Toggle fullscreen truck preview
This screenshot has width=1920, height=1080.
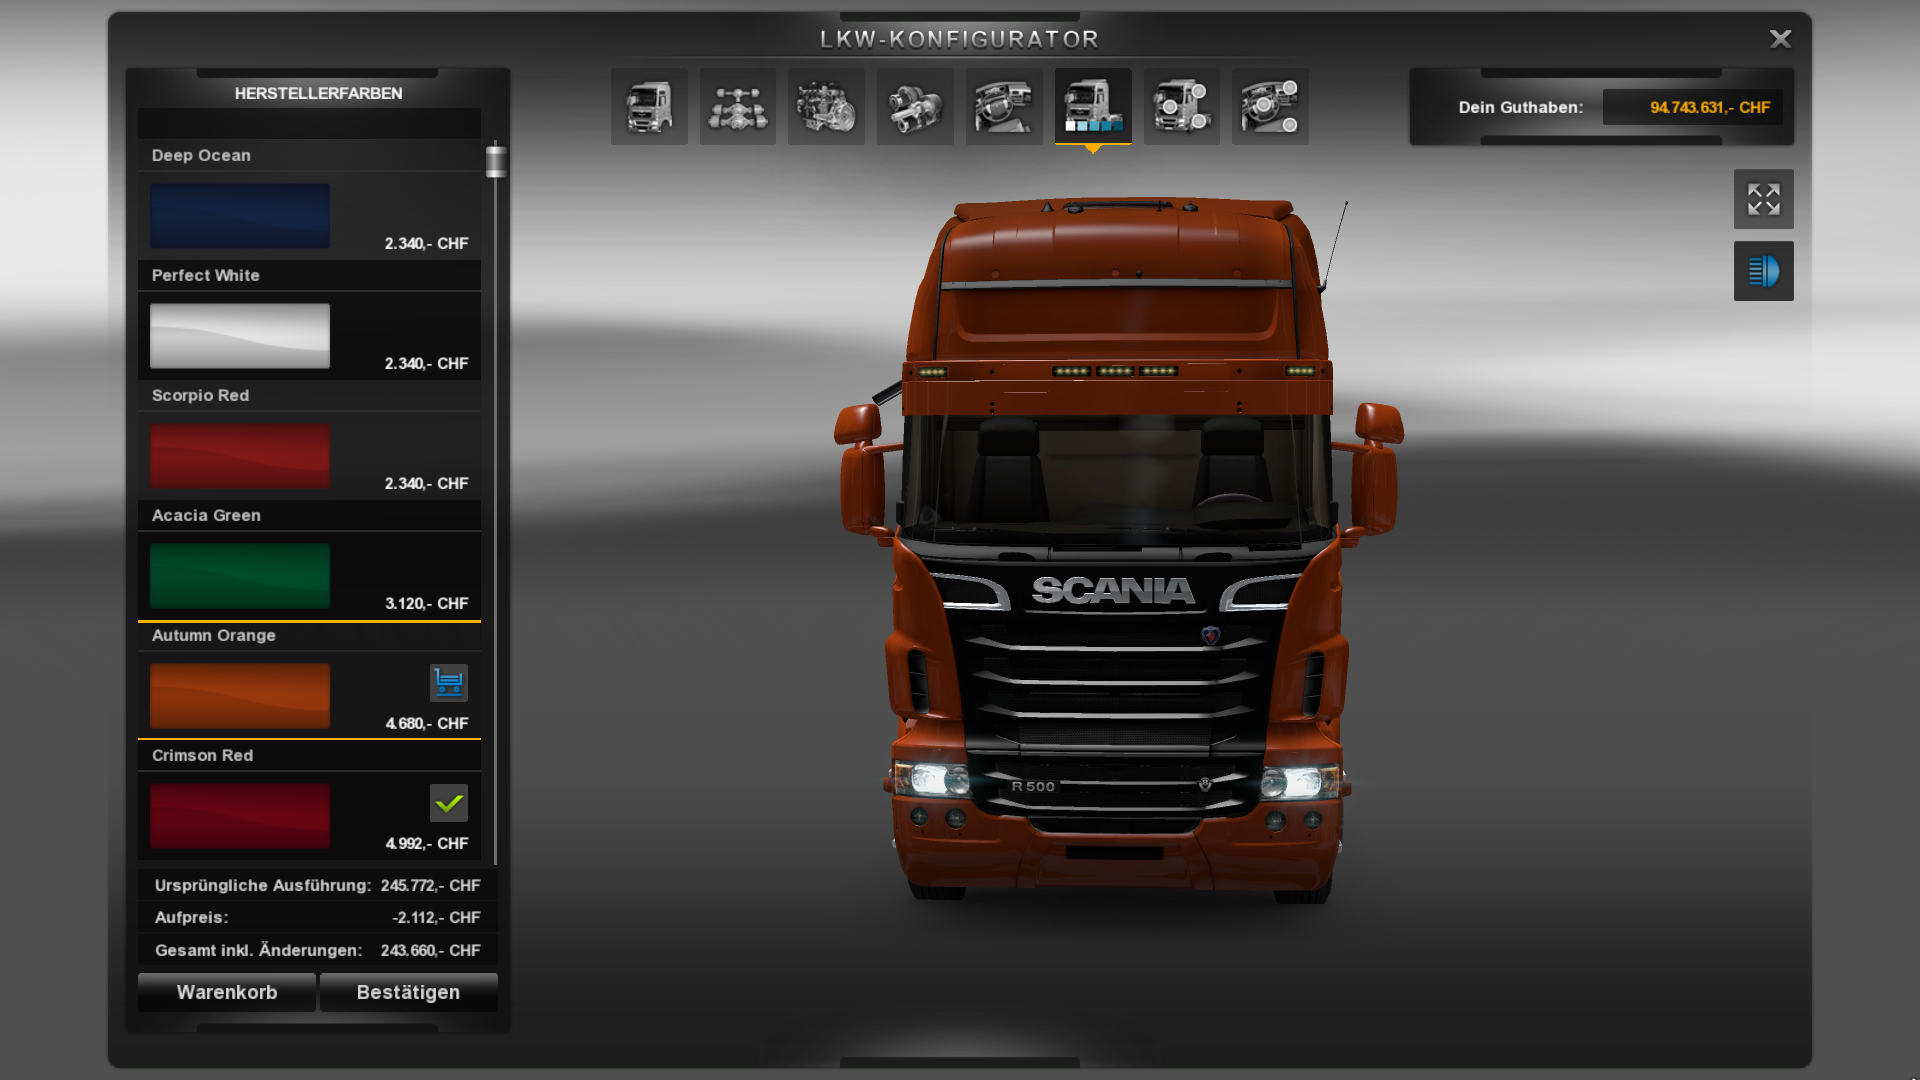[x=1764, y=199]
